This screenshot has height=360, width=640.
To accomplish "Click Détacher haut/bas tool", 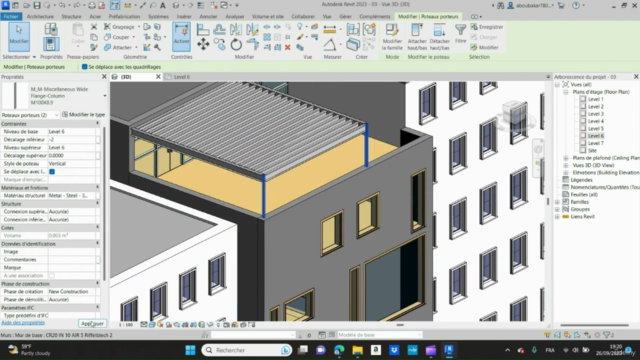I will (439, 37).
